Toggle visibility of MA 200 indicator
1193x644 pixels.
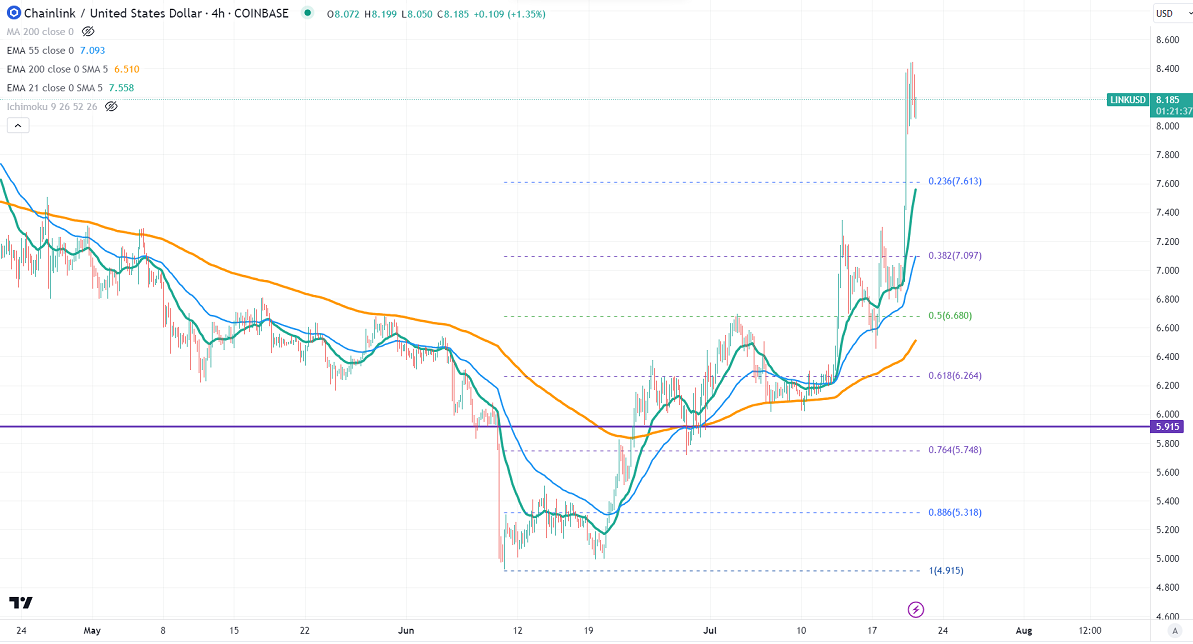88,31
